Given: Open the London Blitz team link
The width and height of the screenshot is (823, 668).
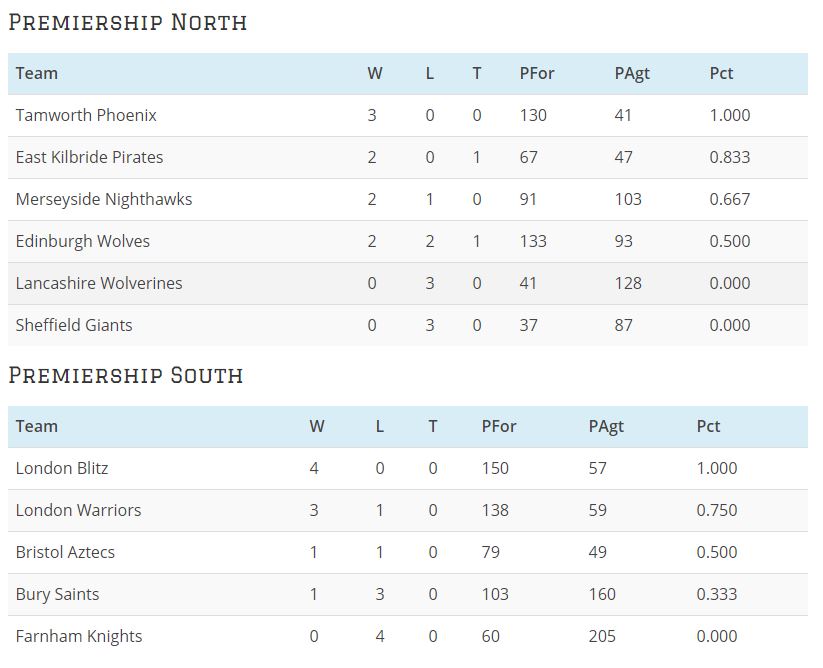Looking at the screenshot, I should tap(62, 468).
